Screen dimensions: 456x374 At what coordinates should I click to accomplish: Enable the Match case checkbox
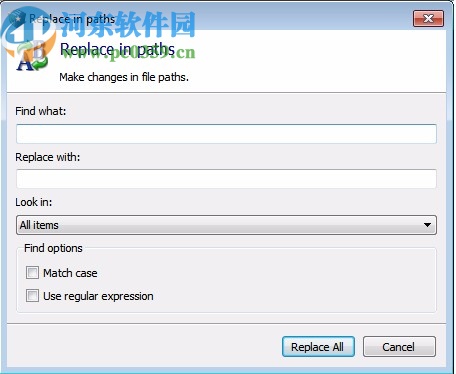point(32,273)
